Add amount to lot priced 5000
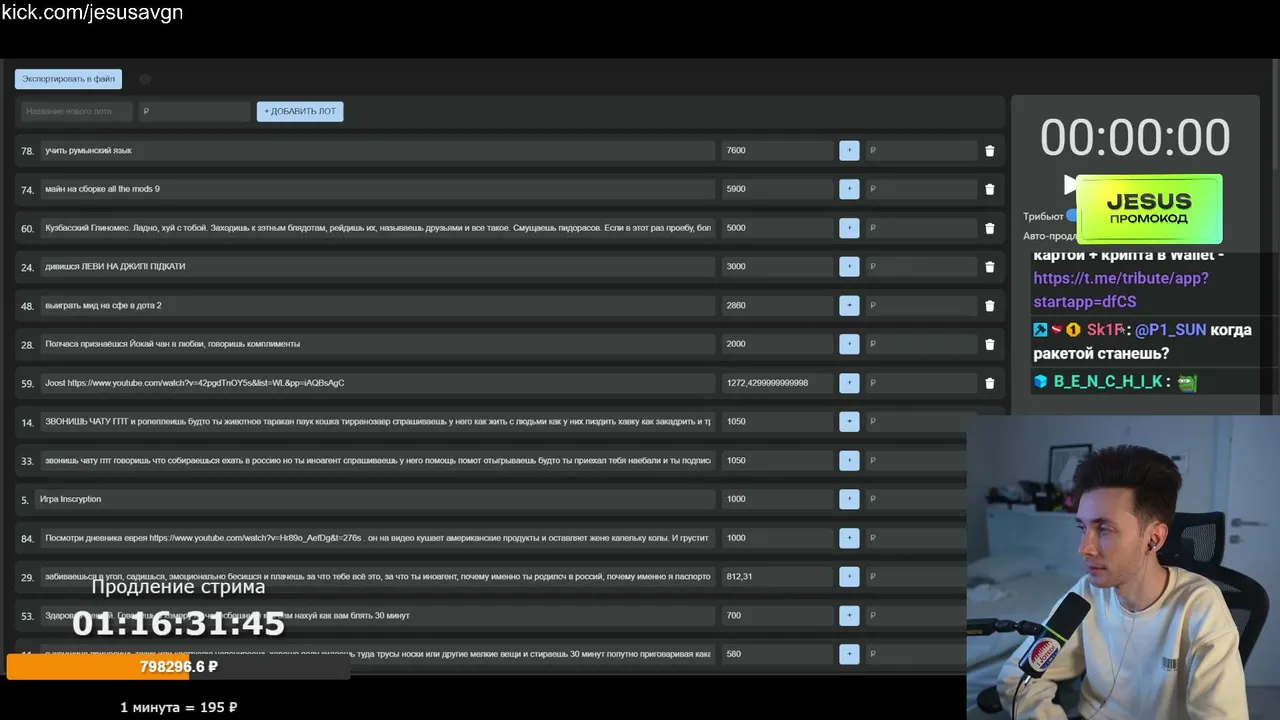1280x720 pixels. click(x=849, y=228)
